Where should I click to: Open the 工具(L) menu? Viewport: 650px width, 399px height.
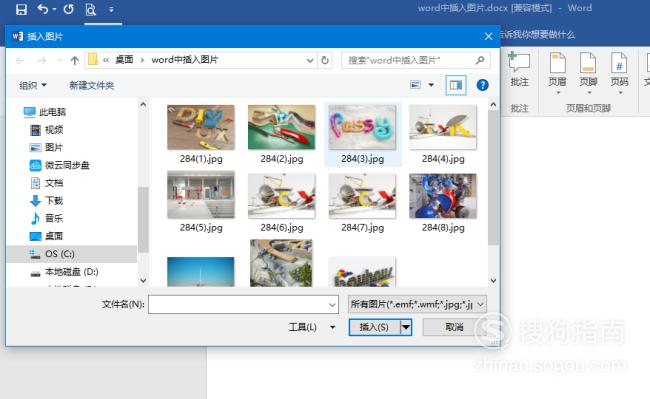tap(312, 327)
